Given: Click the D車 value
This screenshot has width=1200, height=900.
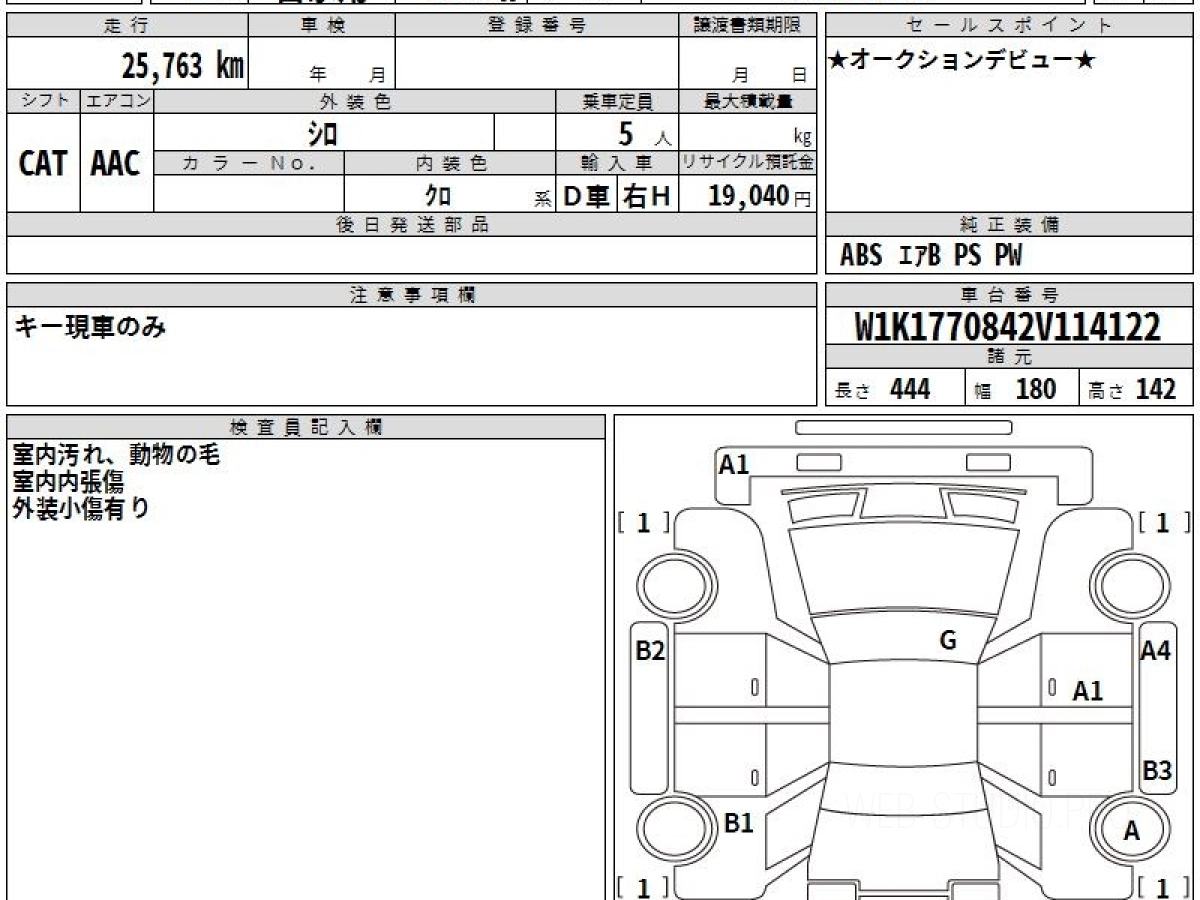Looking at the screenshot, I should point(587,196).
